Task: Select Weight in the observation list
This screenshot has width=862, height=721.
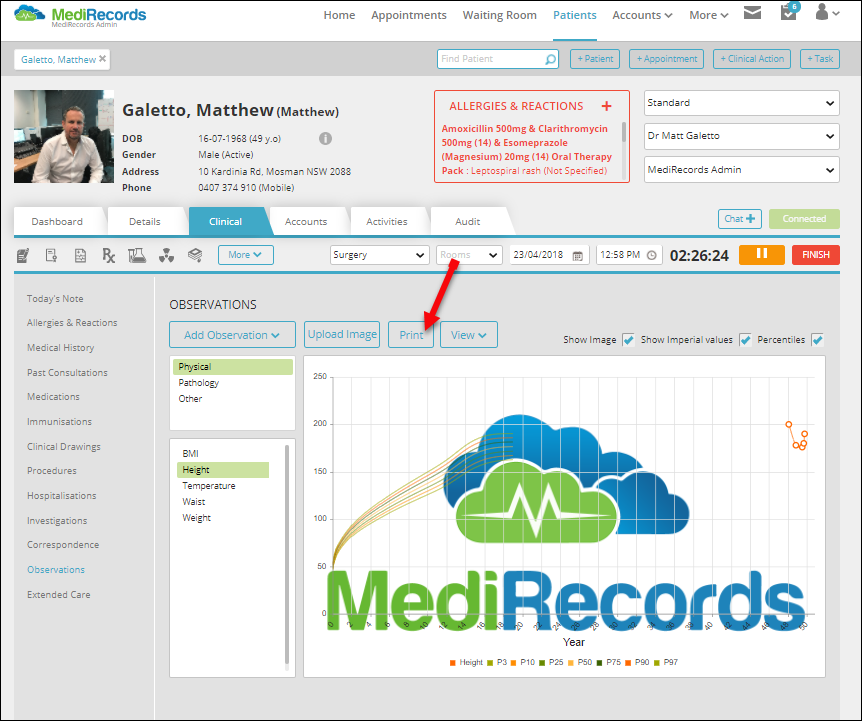Action: point(196,518)
